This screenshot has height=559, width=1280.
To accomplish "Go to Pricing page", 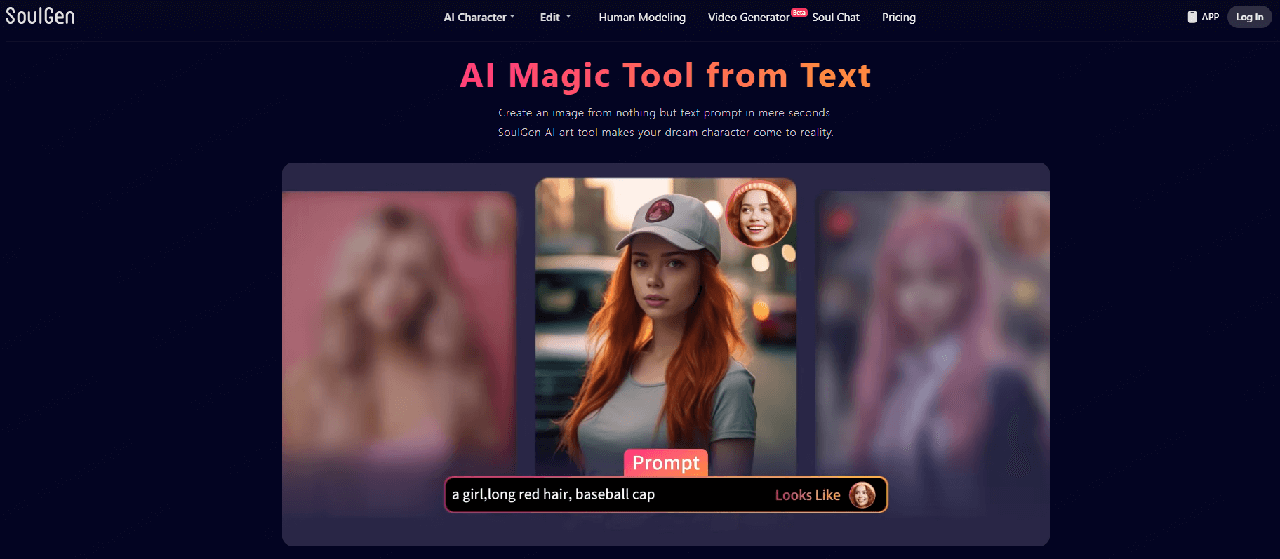I will (x=899, y=17).
